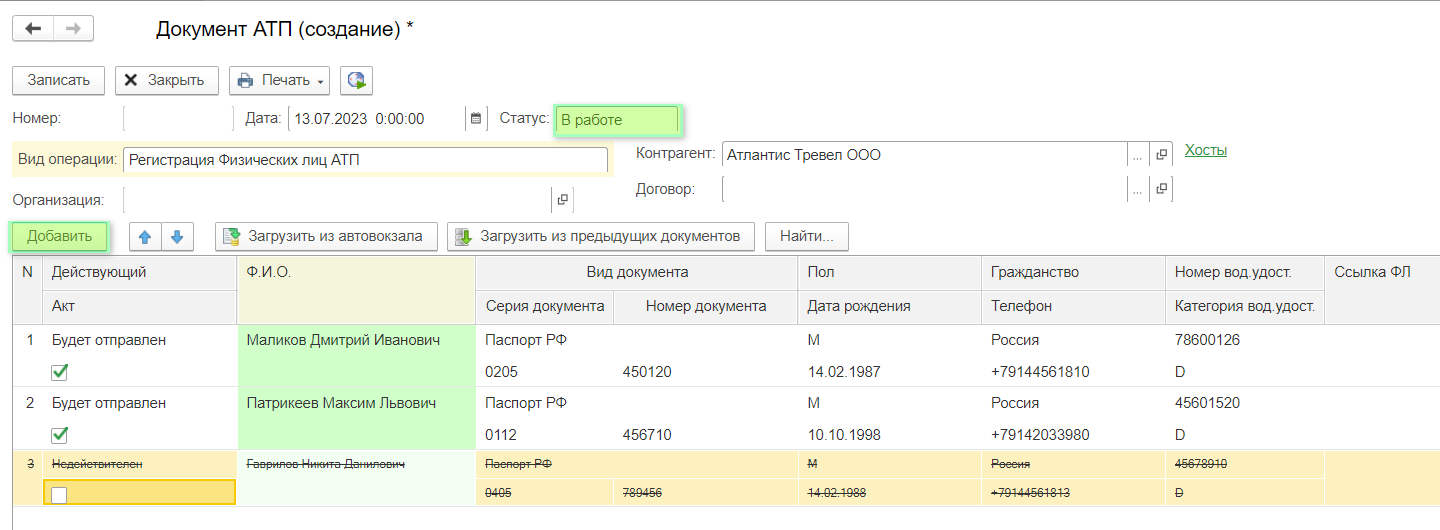The image size is (1440, 530).
Task: Move row down with blue arrow
Action: pyautogui.click(x=177, y=237)
